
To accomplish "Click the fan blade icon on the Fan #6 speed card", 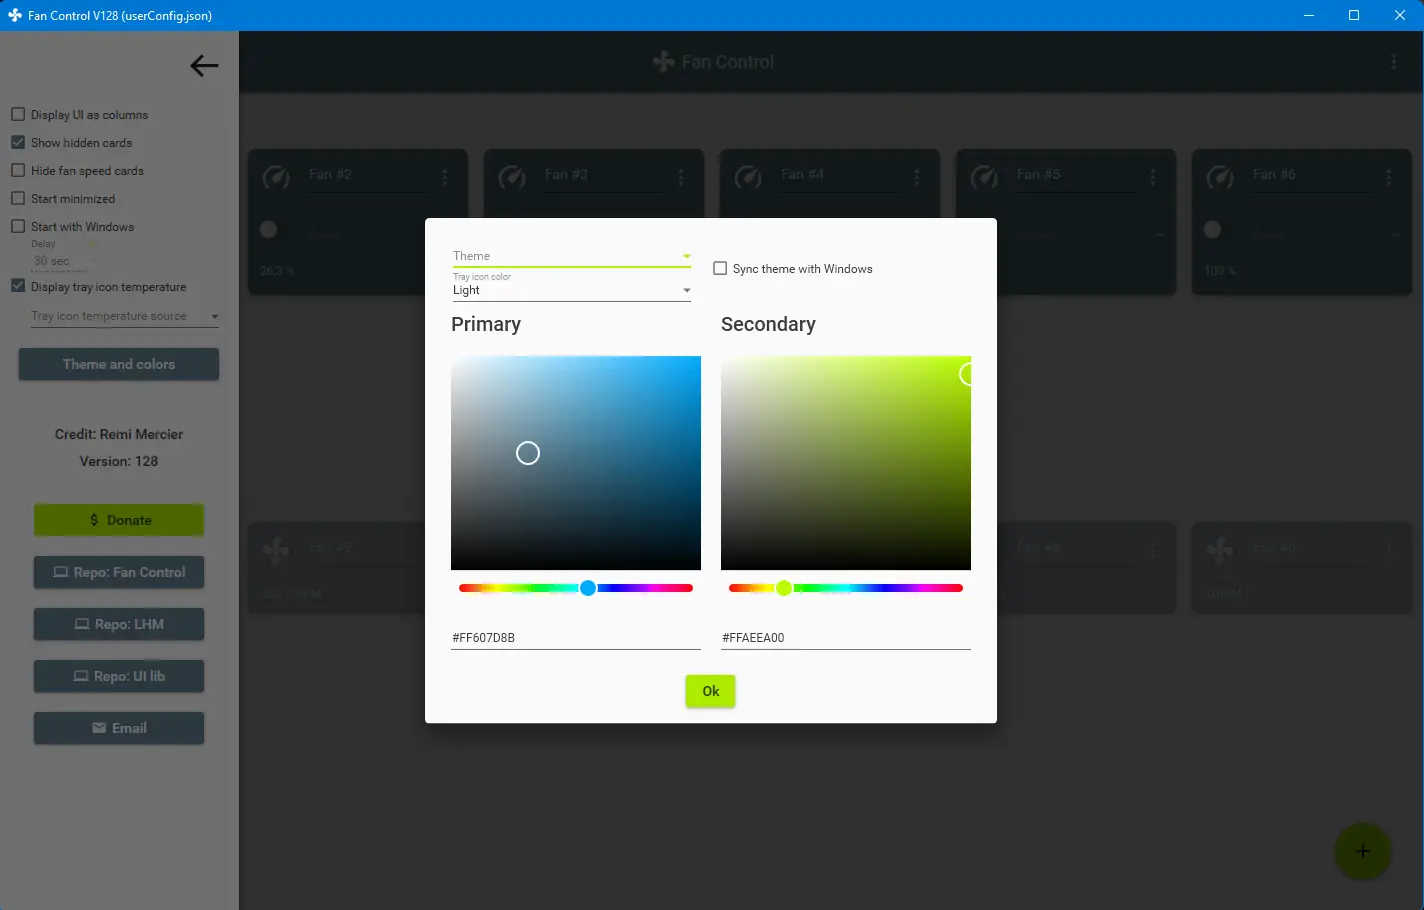I will (x=1220, y=550).
